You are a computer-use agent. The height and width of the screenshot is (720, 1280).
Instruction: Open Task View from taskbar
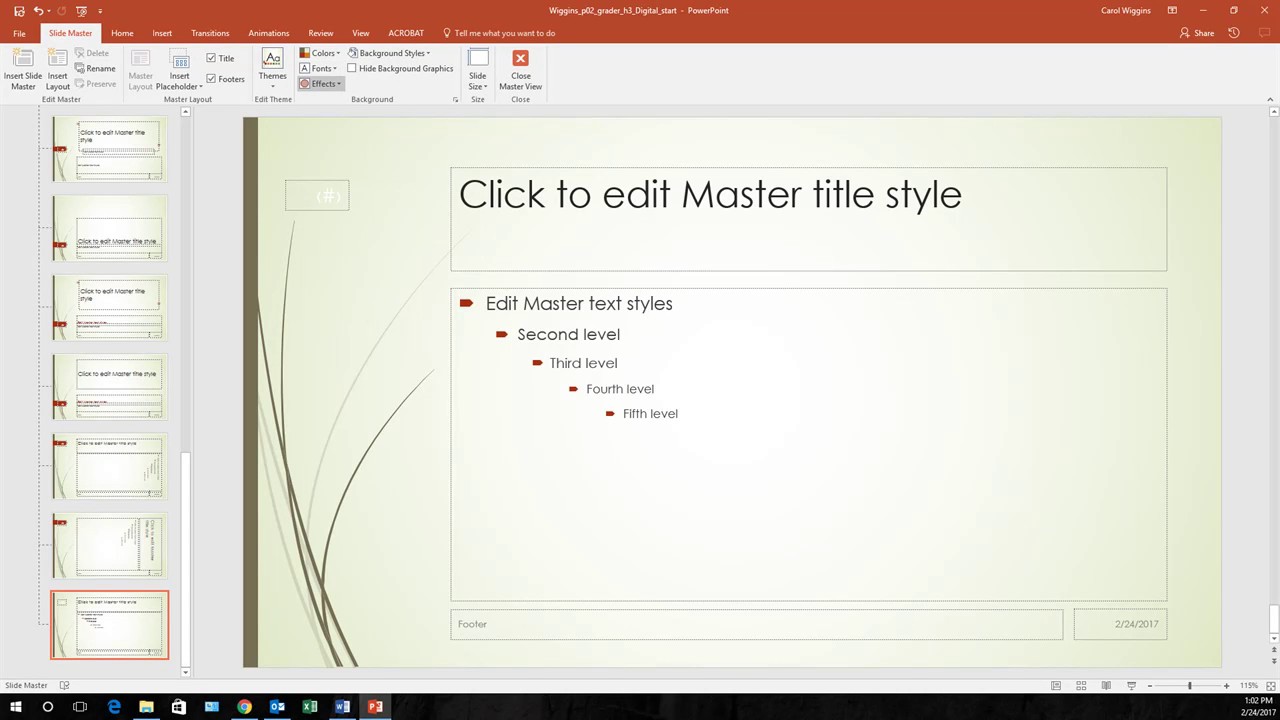tap(80, 706)
